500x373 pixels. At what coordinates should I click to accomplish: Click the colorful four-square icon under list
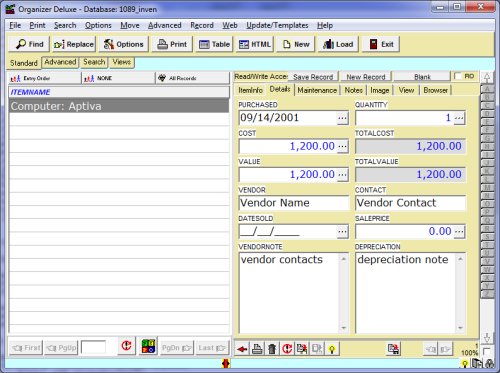(x=148, y=346)
